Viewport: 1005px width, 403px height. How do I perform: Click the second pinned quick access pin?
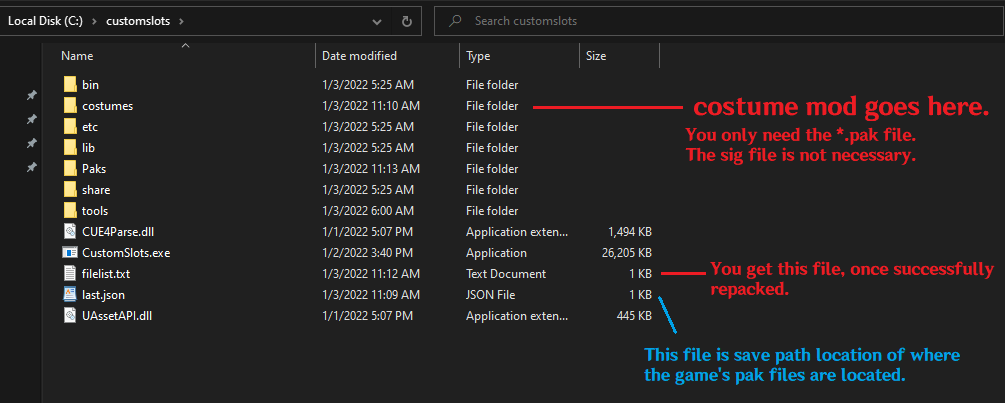(x=31, y=119)
